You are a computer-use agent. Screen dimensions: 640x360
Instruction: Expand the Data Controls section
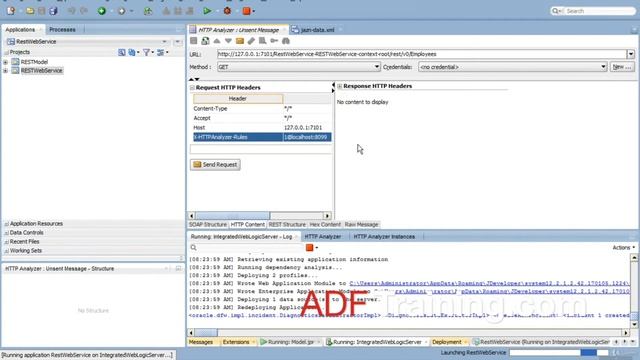[x=7, y=233]
